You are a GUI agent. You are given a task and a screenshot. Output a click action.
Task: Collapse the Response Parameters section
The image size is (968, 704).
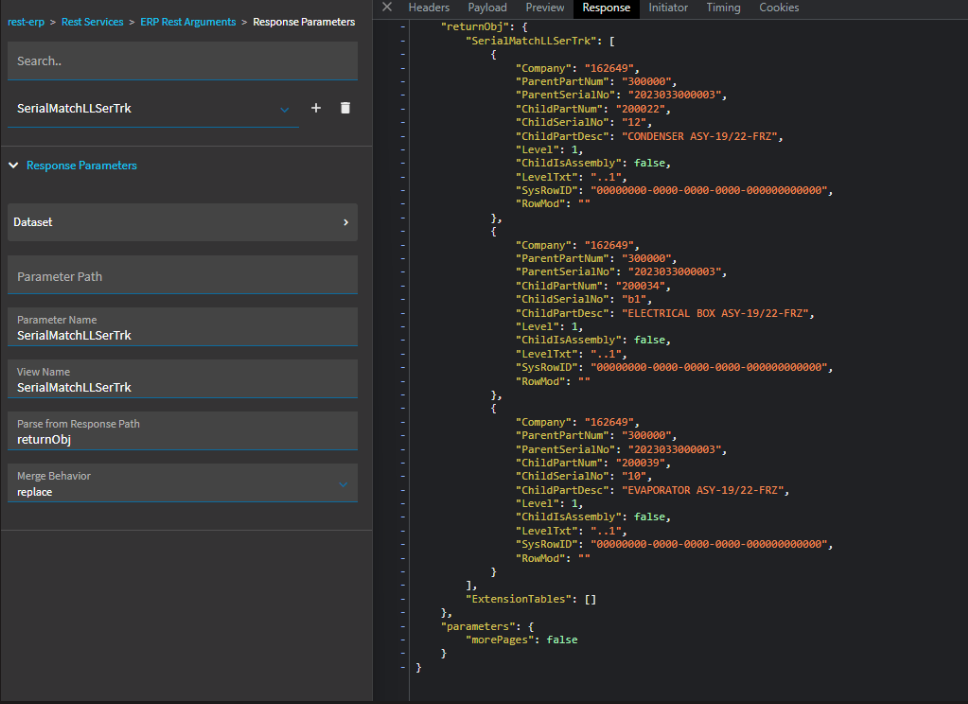14,166
